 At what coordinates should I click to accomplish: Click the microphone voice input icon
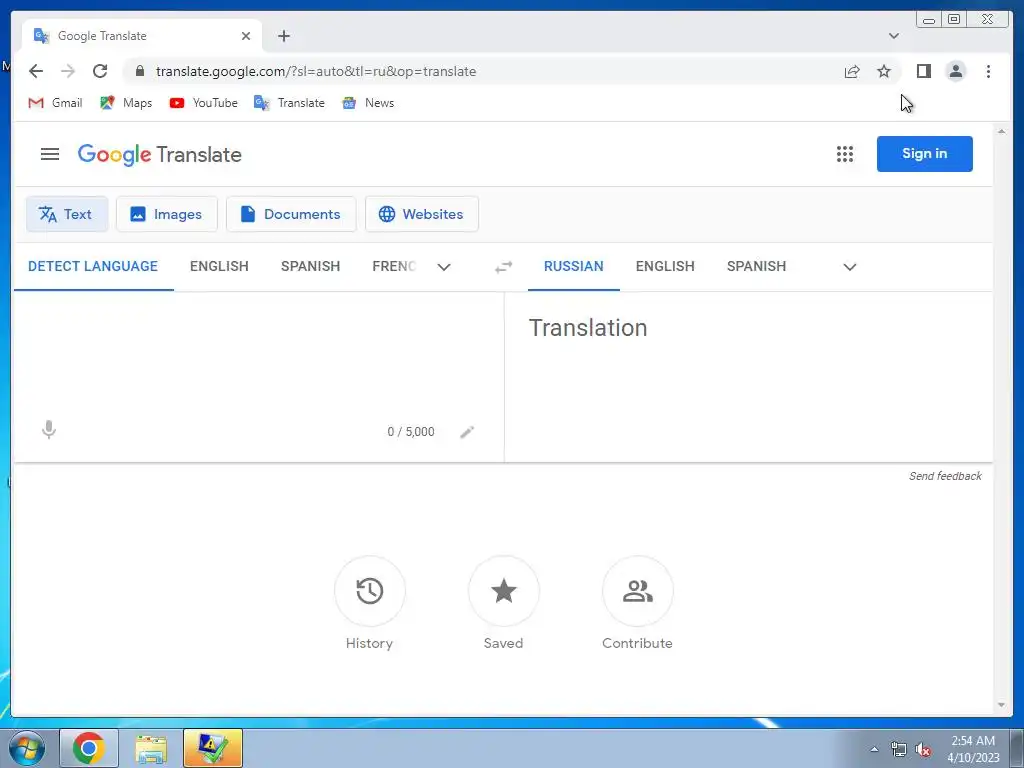pyautogui.click(x=49, y=430)
